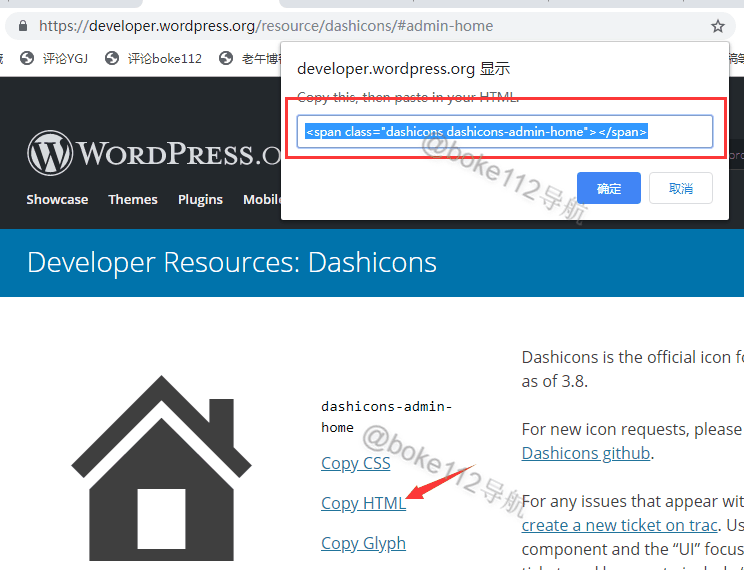The image size is (744, 570).
Task: Click the globe icon of 老牛博客 bookmark
Action: point(226,58)
